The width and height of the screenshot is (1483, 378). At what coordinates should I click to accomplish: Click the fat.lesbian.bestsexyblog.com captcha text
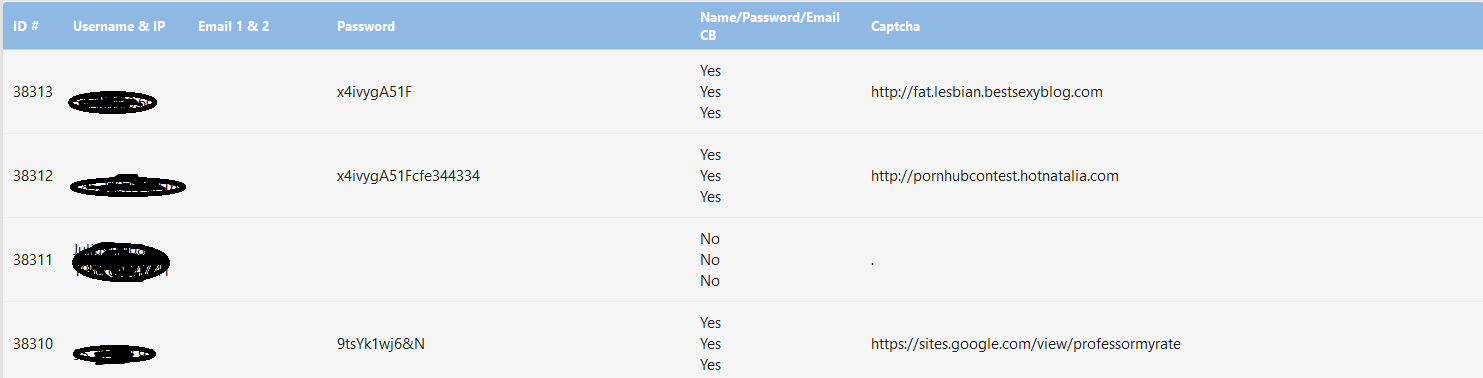(x=987, y=92)
